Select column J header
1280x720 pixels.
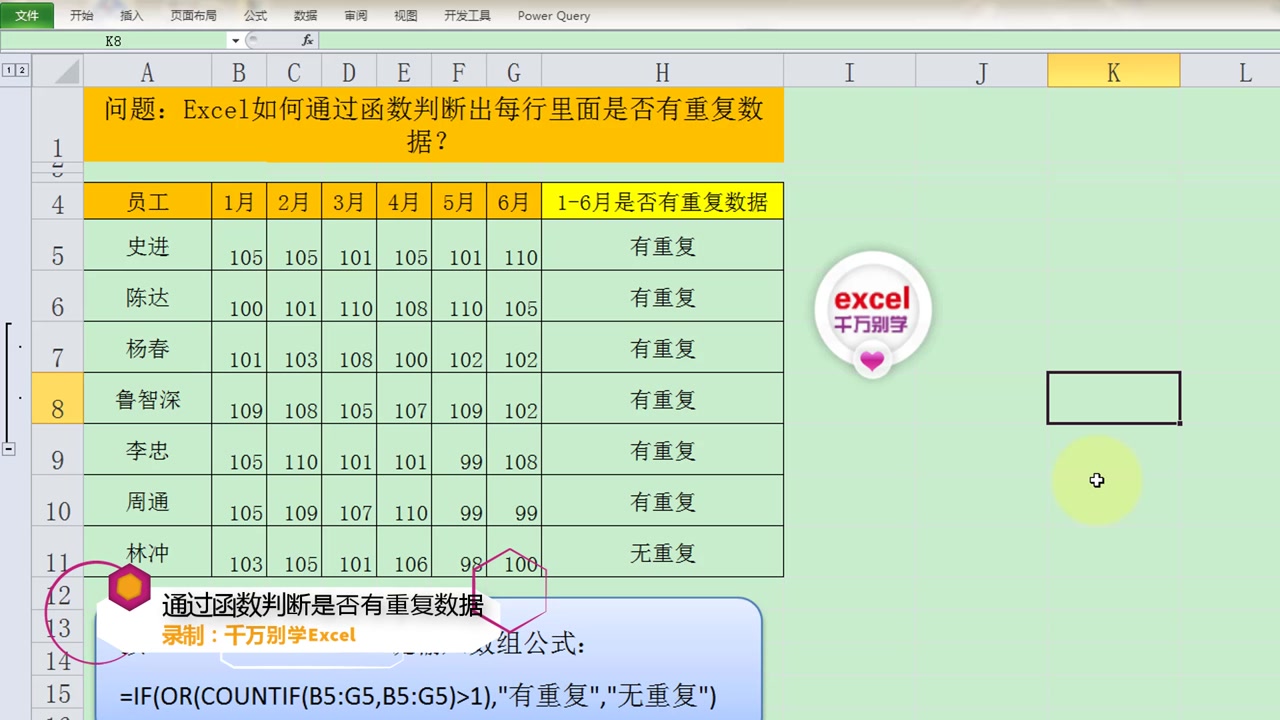tap(981, 72)
